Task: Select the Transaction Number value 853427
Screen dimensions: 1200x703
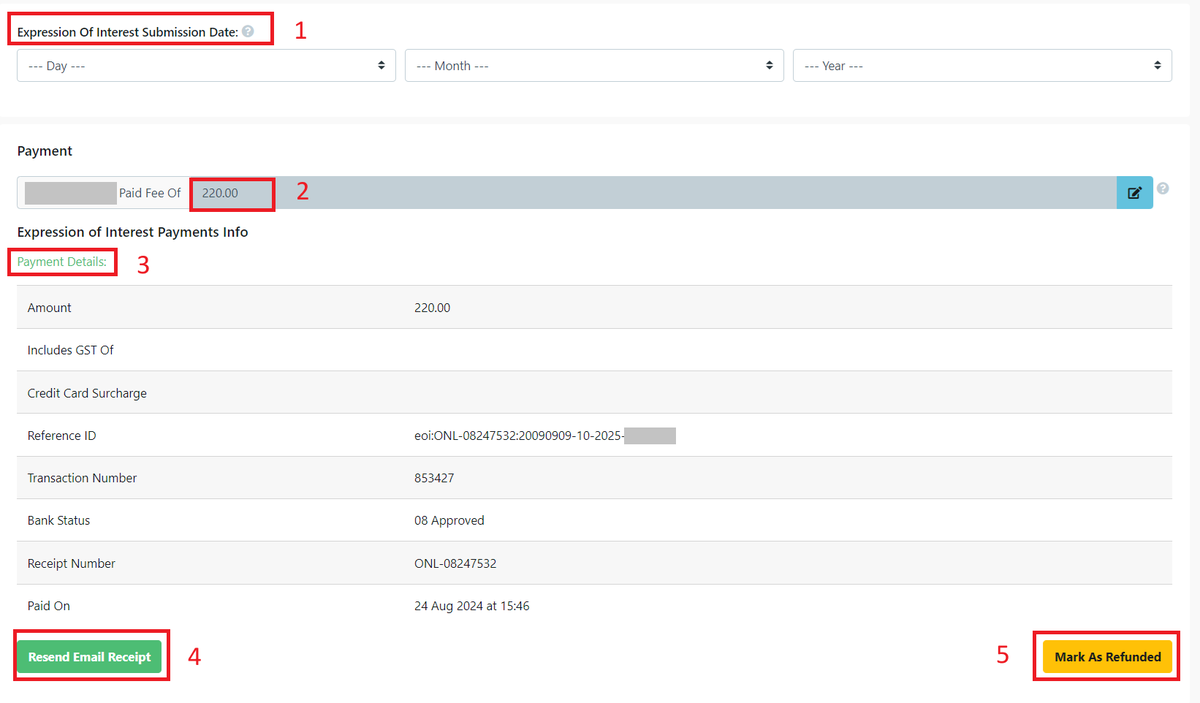Action: 435,477
